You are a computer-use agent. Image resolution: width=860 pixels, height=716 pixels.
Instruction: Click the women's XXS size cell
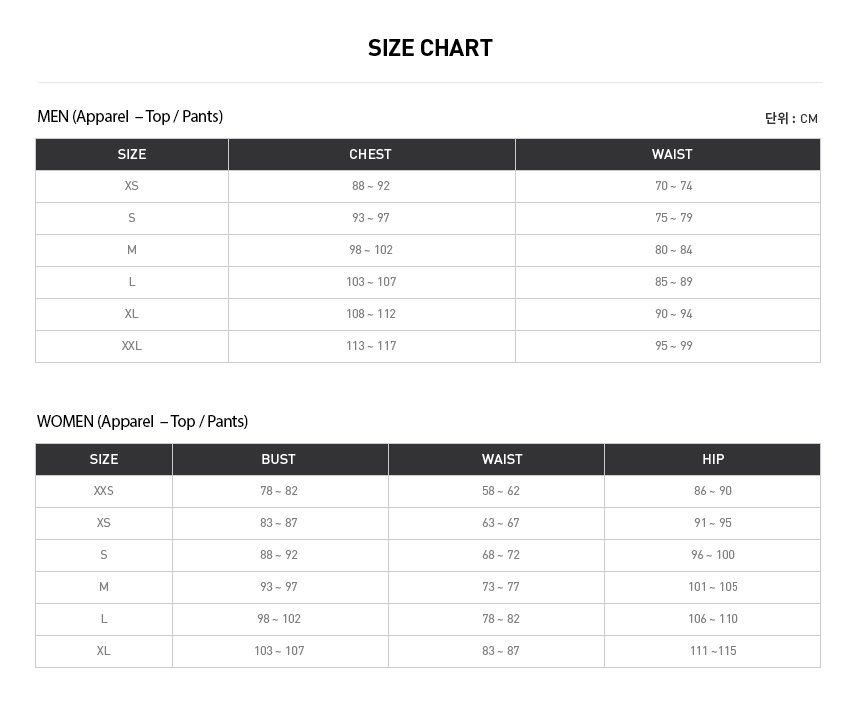pos(104,491)
